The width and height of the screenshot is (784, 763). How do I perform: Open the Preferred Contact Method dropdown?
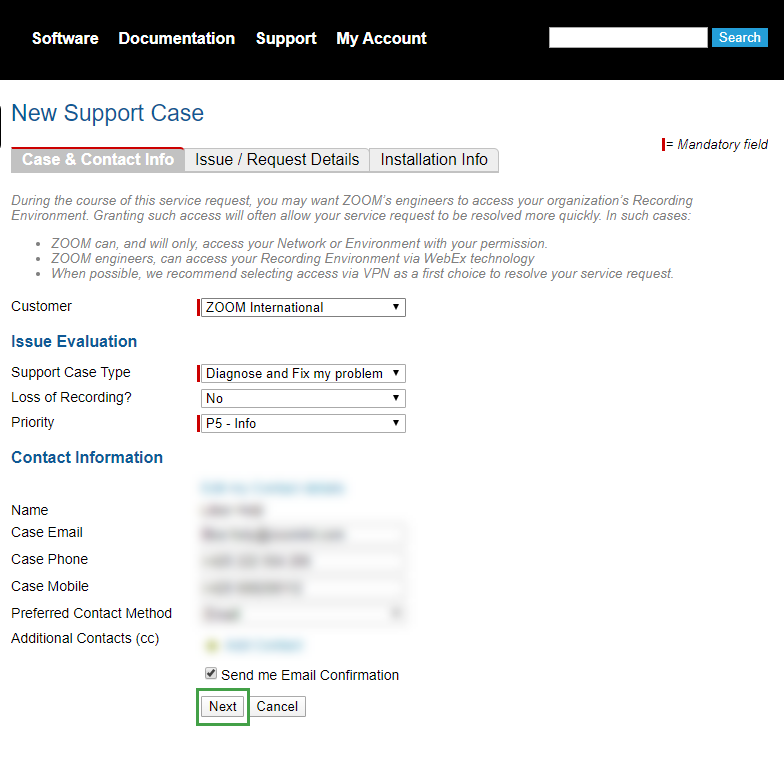tap(303, 613)
